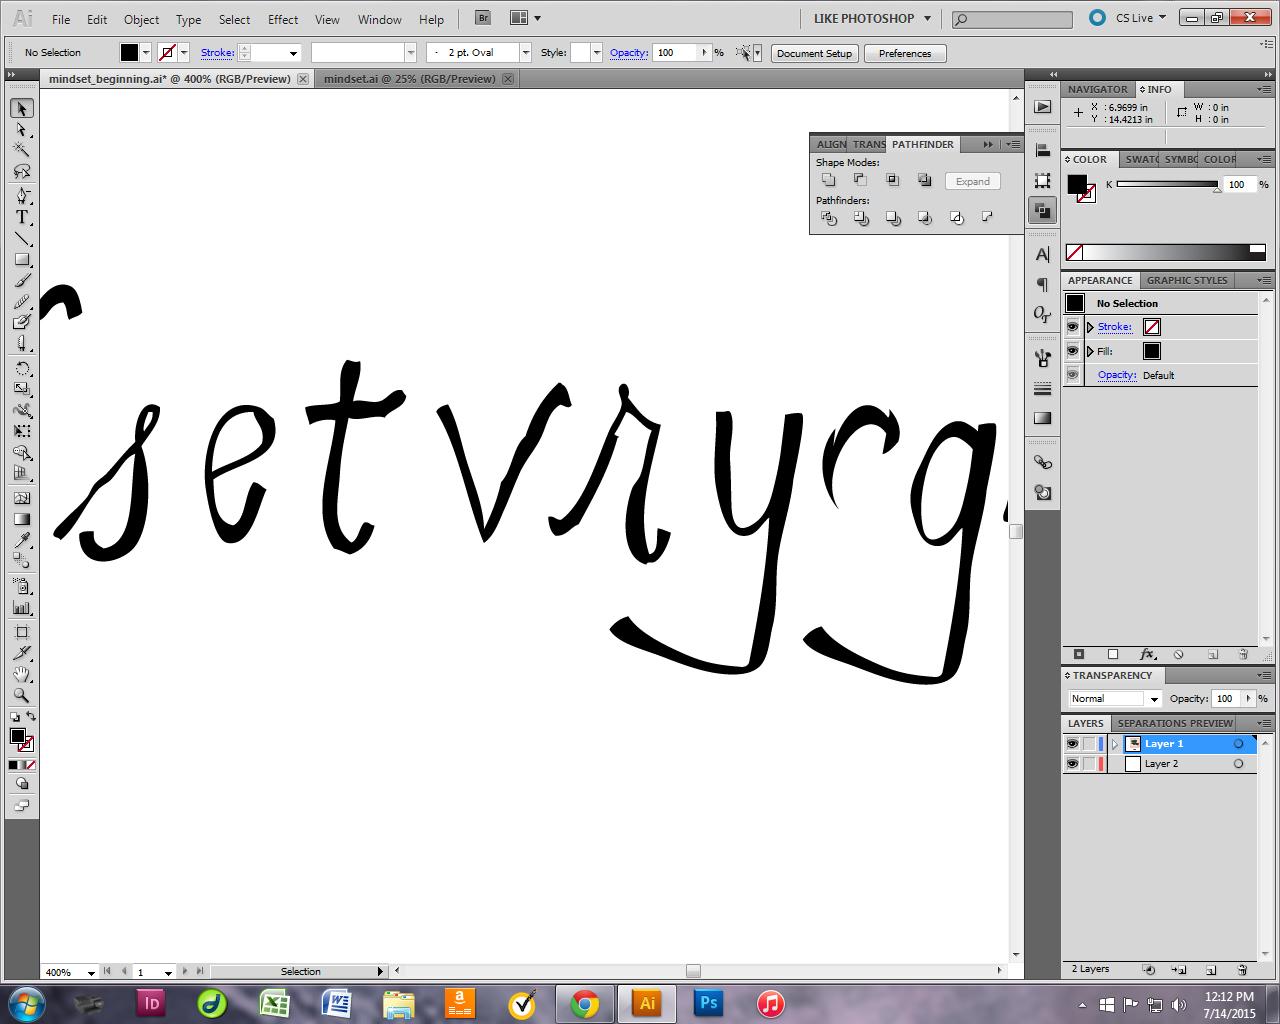Click the Outline pathfinder icon
Image resolution: width=1280 pixels, height=1024 pixels.
tap(956, 217)
